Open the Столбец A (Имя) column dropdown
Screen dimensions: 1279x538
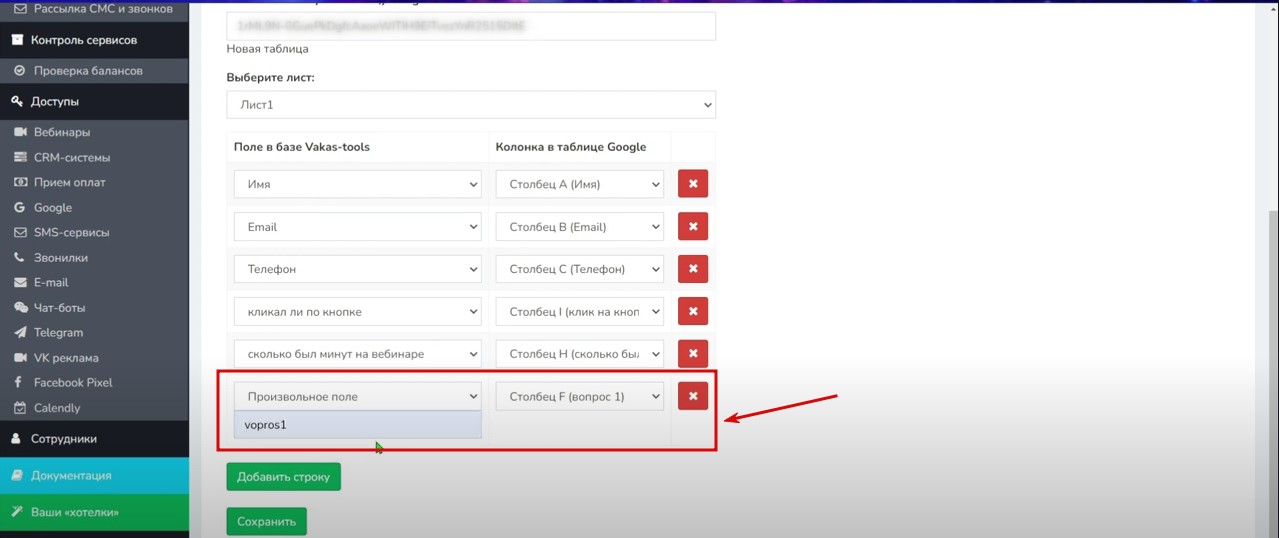coord(579,185)
